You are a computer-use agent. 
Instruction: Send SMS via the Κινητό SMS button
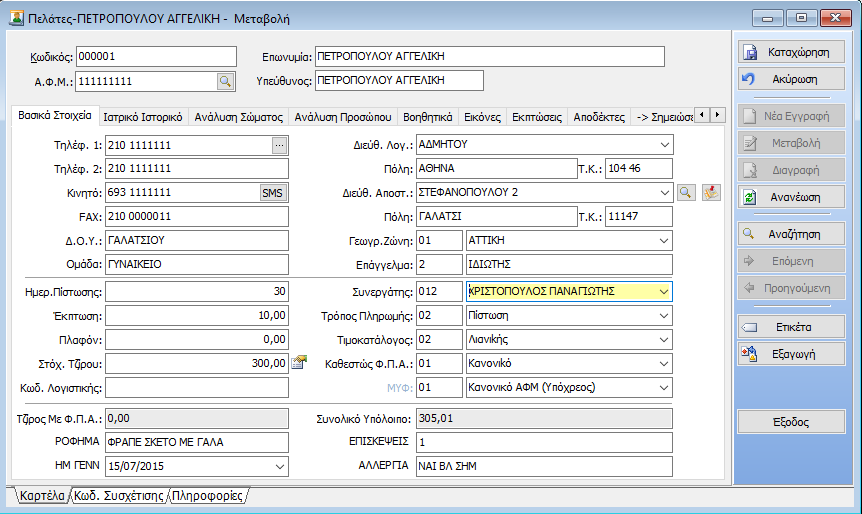[x=273, y=193]
